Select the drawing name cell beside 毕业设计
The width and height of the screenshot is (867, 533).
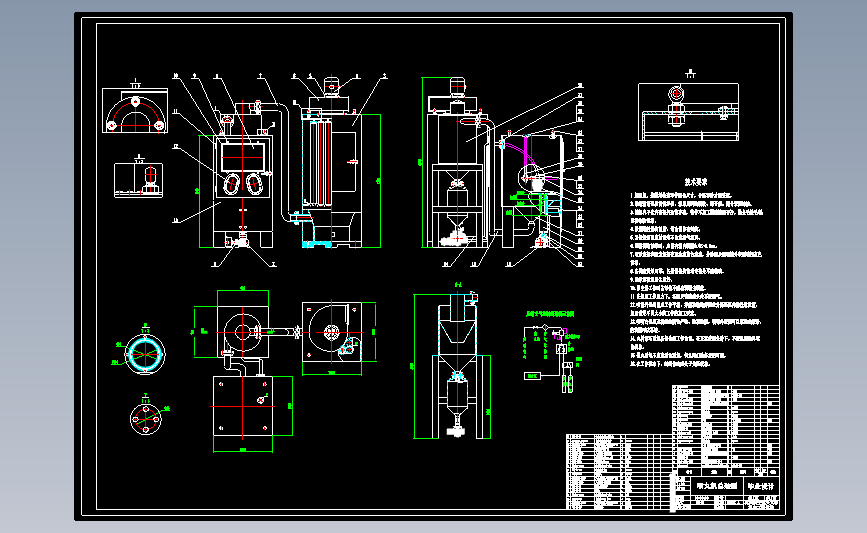[717, 486]
